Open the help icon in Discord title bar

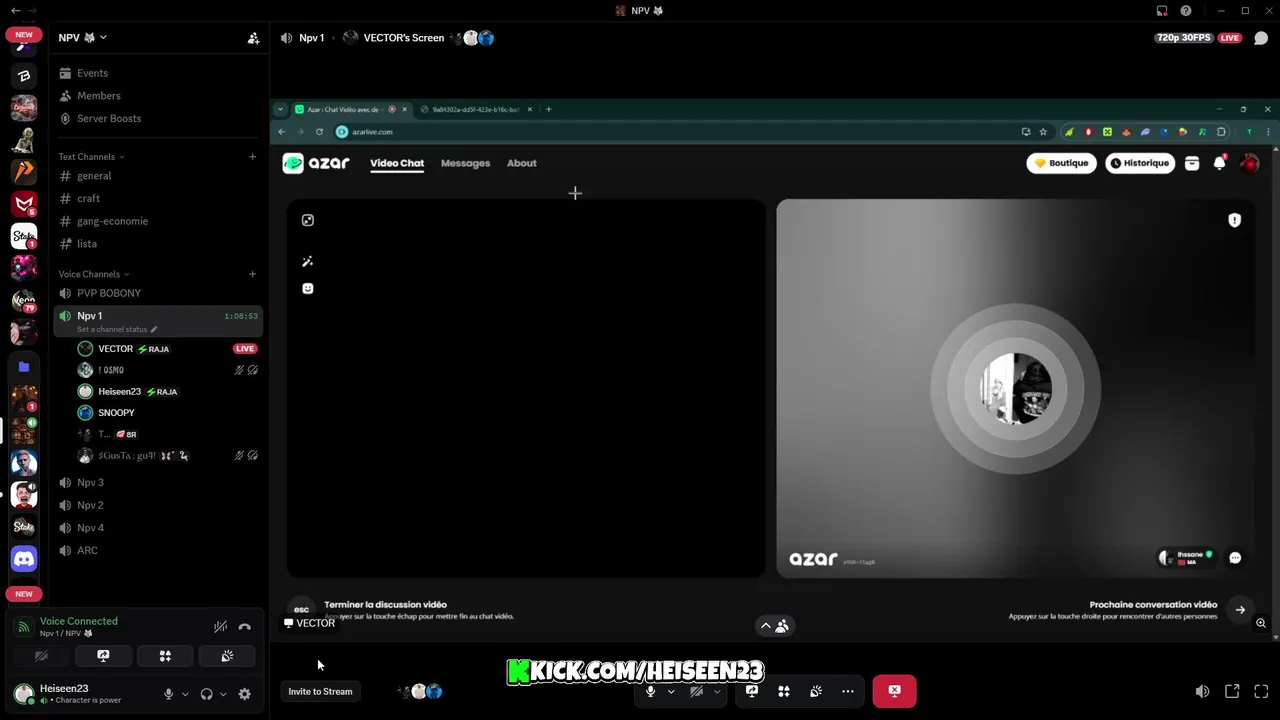[1186, 11]
